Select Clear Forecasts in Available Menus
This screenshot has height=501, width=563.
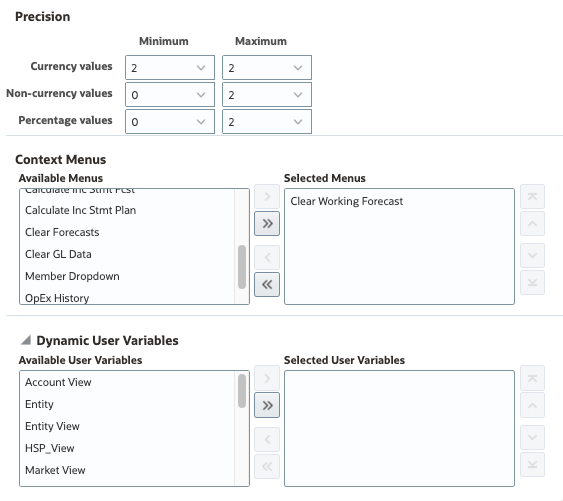click(x=62, y=232)
